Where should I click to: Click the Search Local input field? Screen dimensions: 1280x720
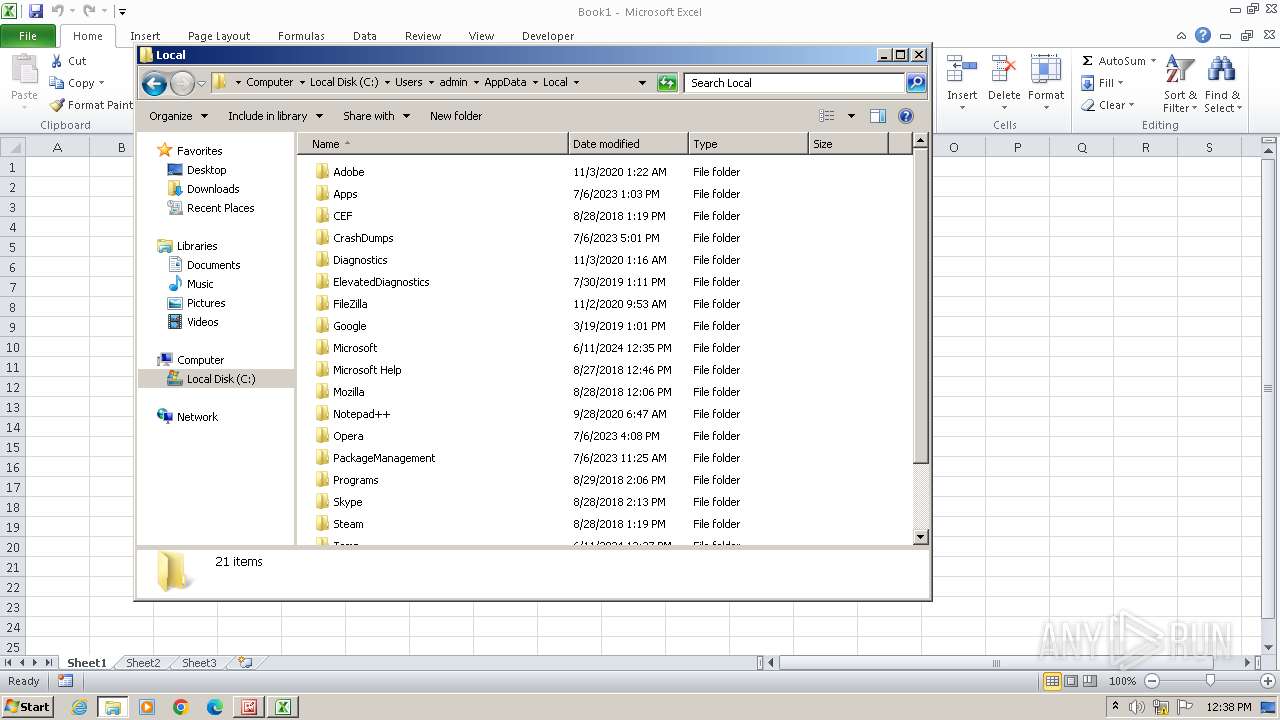pos(794,83)
